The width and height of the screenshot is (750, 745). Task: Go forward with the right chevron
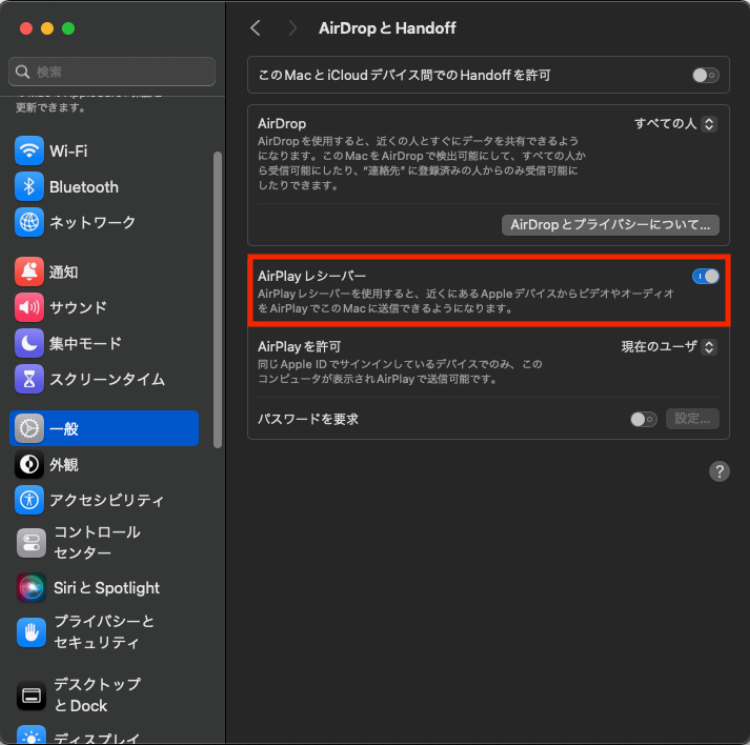point(292,28)
